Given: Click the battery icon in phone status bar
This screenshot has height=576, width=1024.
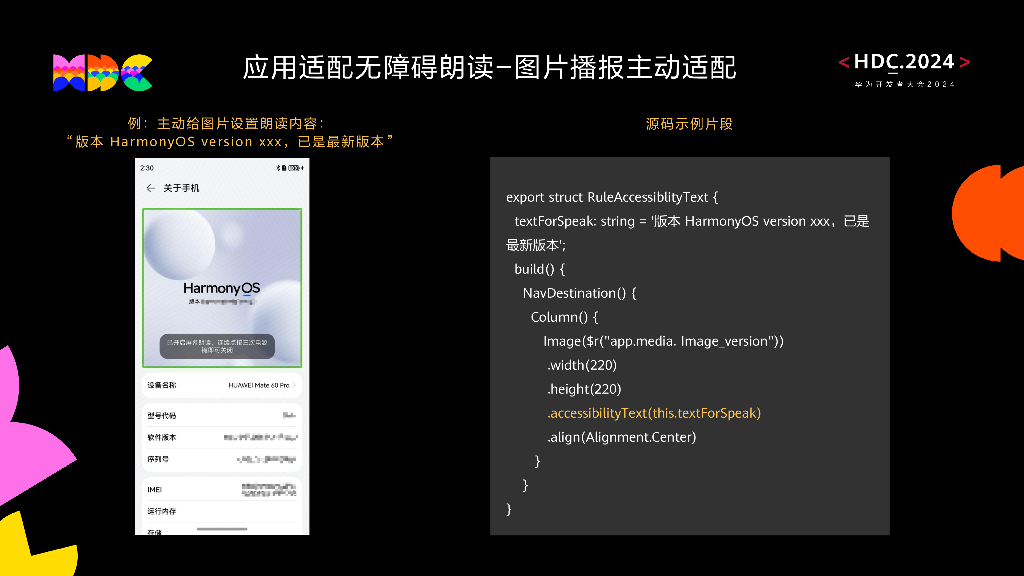Looking at the screenshot, I should pos(295,168).
